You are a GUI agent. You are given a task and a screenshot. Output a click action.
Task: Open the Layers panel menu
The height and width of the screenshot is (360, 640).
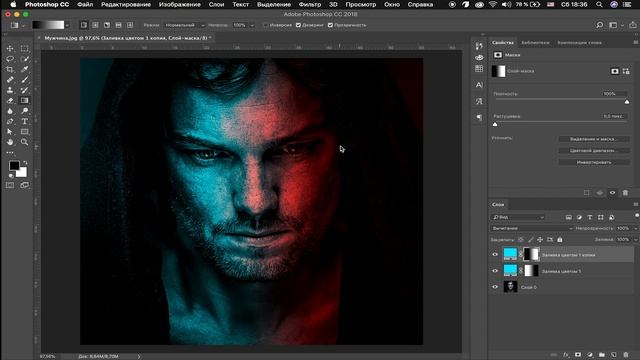(x=636, y=204)
